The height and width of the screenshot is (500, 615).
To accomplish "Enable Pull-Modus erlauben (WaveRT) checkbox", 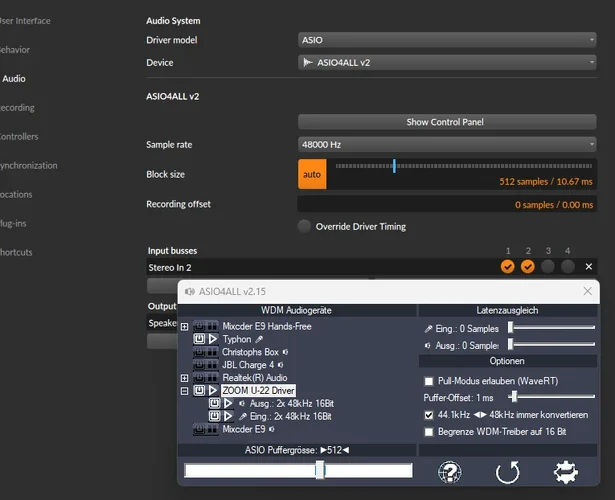I will (x=429, y=381).
